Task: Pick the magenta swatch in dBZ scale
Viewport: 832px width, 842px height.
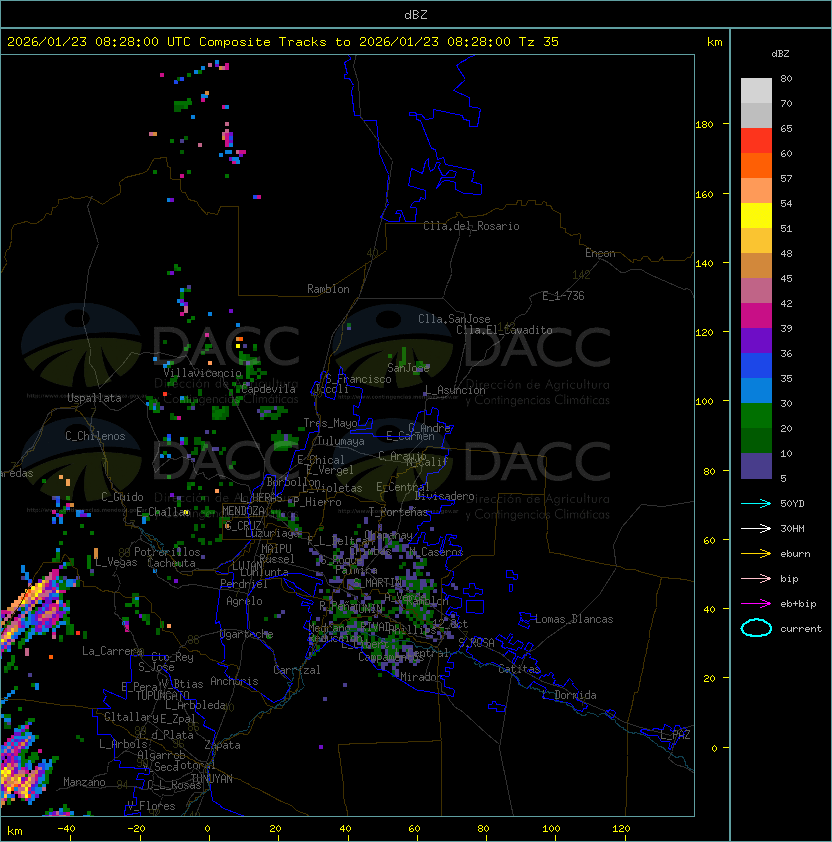Action: point(756,316)
